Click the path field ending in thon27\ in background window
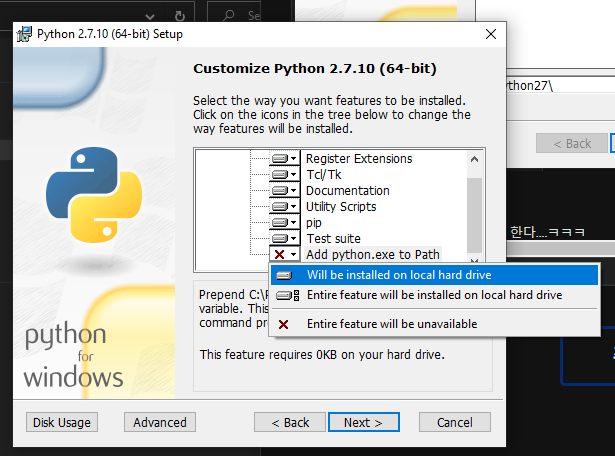Screen dimensions: 615x456 click(561, 85)
